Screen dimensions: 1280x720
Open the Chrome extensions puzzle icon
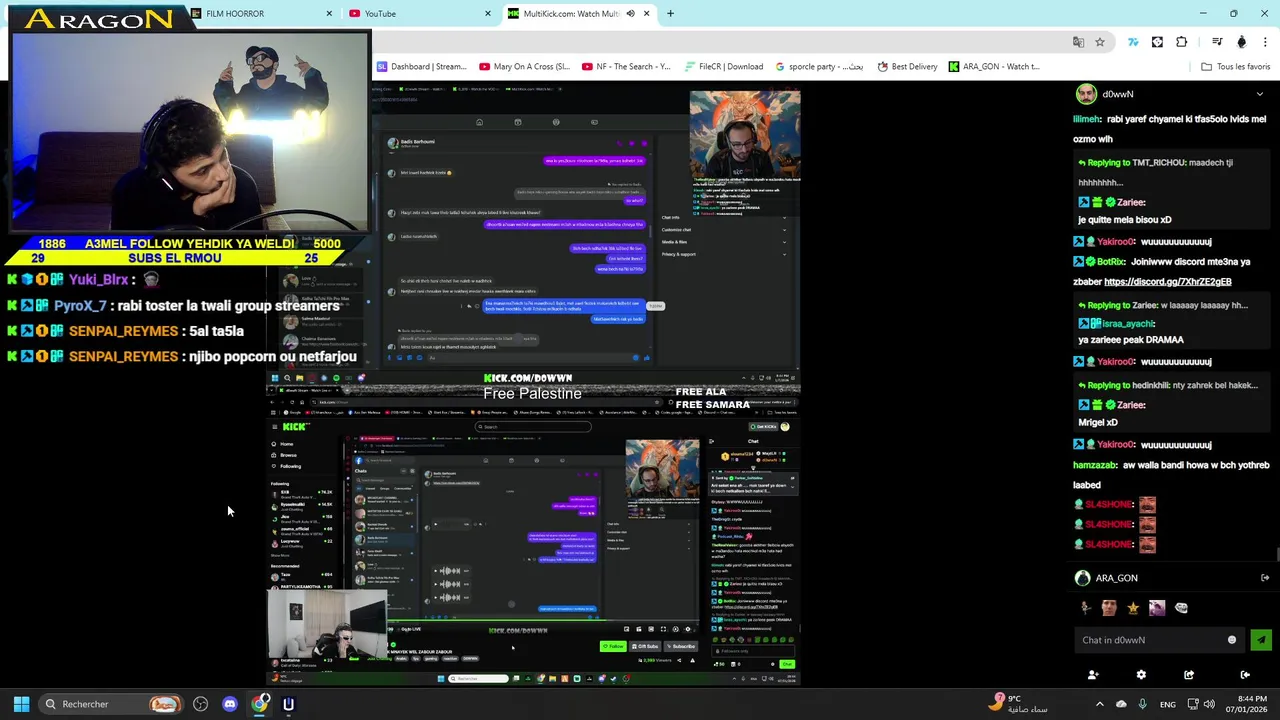1182,42
